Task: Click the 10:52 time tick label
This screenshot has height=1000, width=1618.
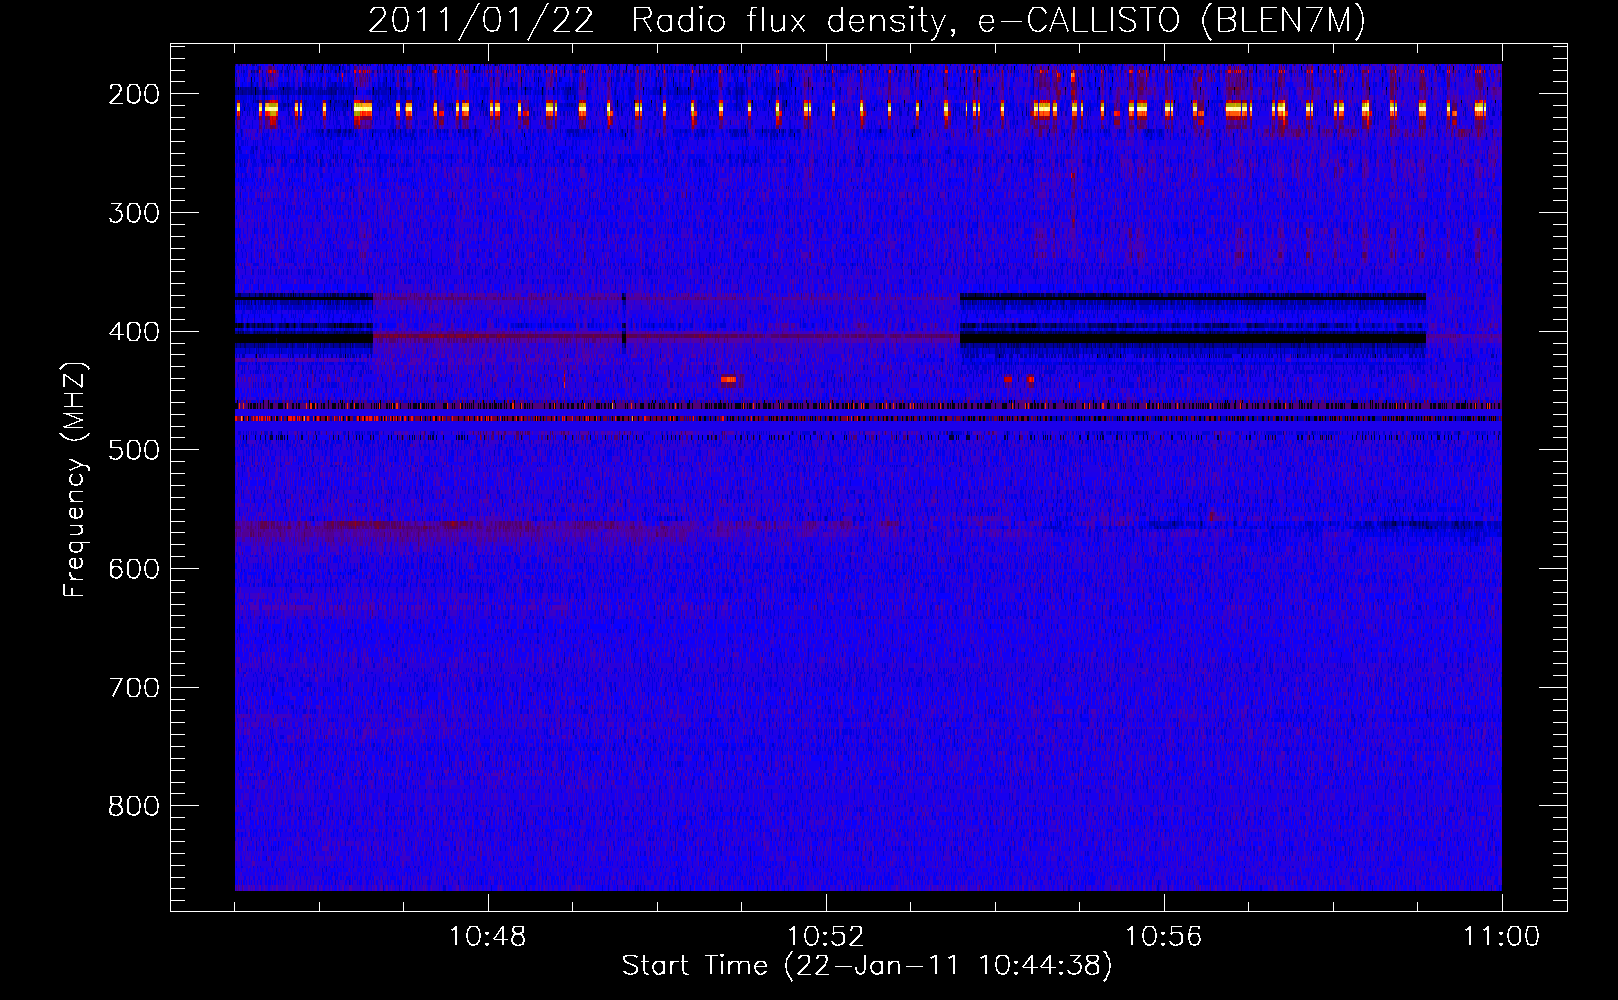Action: 825,937
